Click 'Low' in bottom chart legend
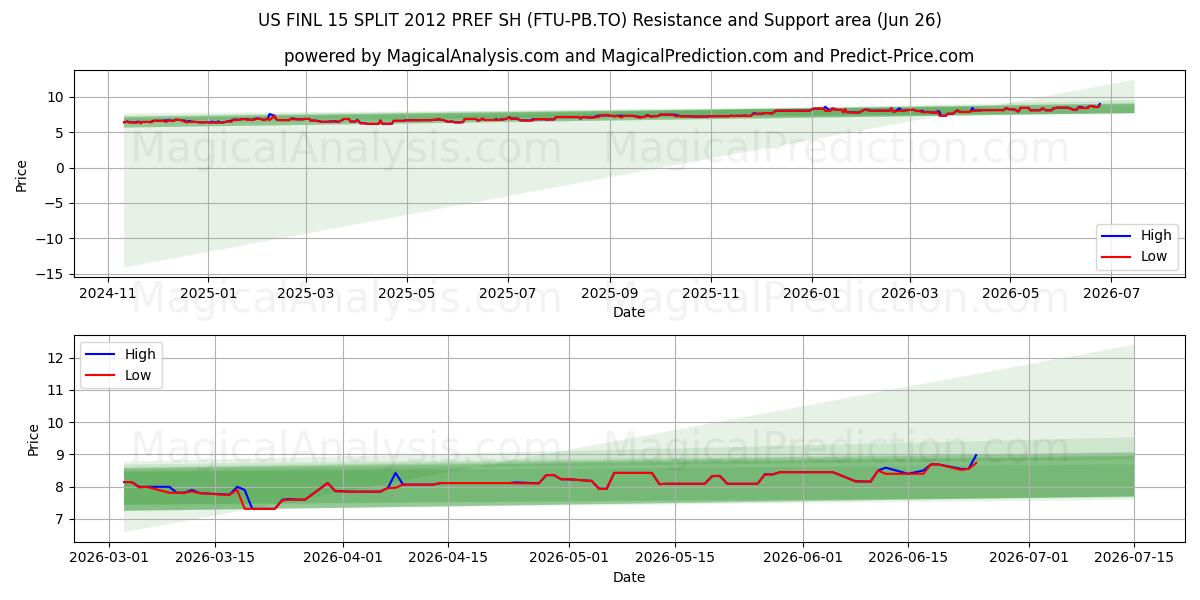 pyautogui.click(x=138, y=375)
